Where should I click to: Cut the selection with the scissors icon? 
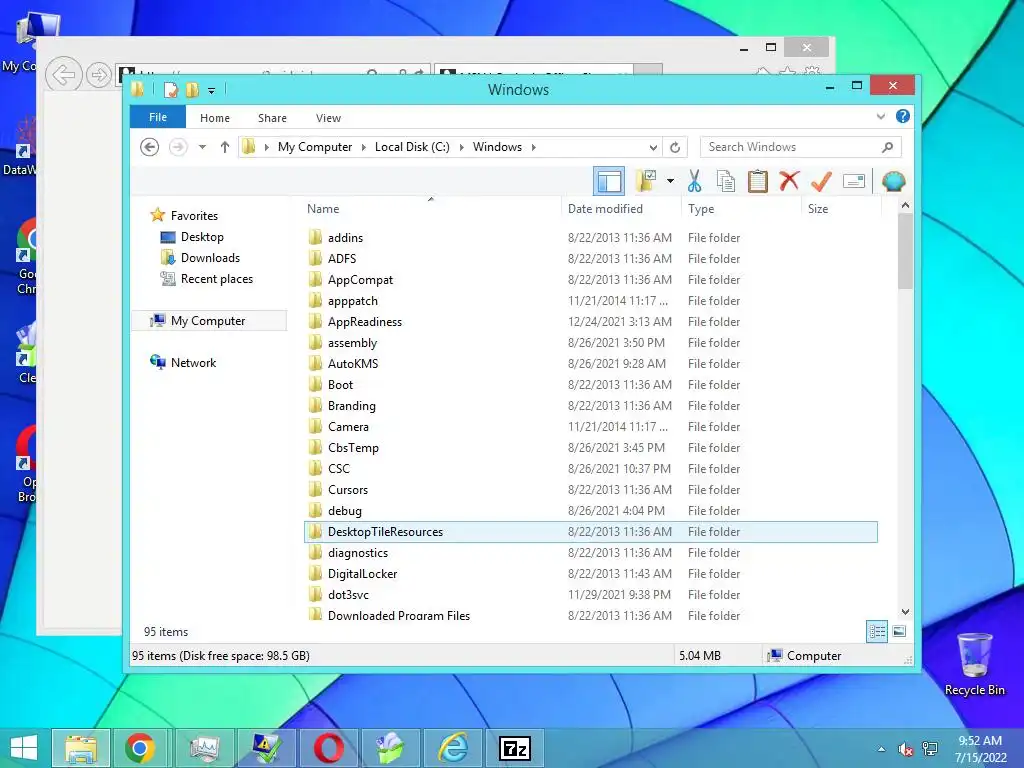point(694,181)
